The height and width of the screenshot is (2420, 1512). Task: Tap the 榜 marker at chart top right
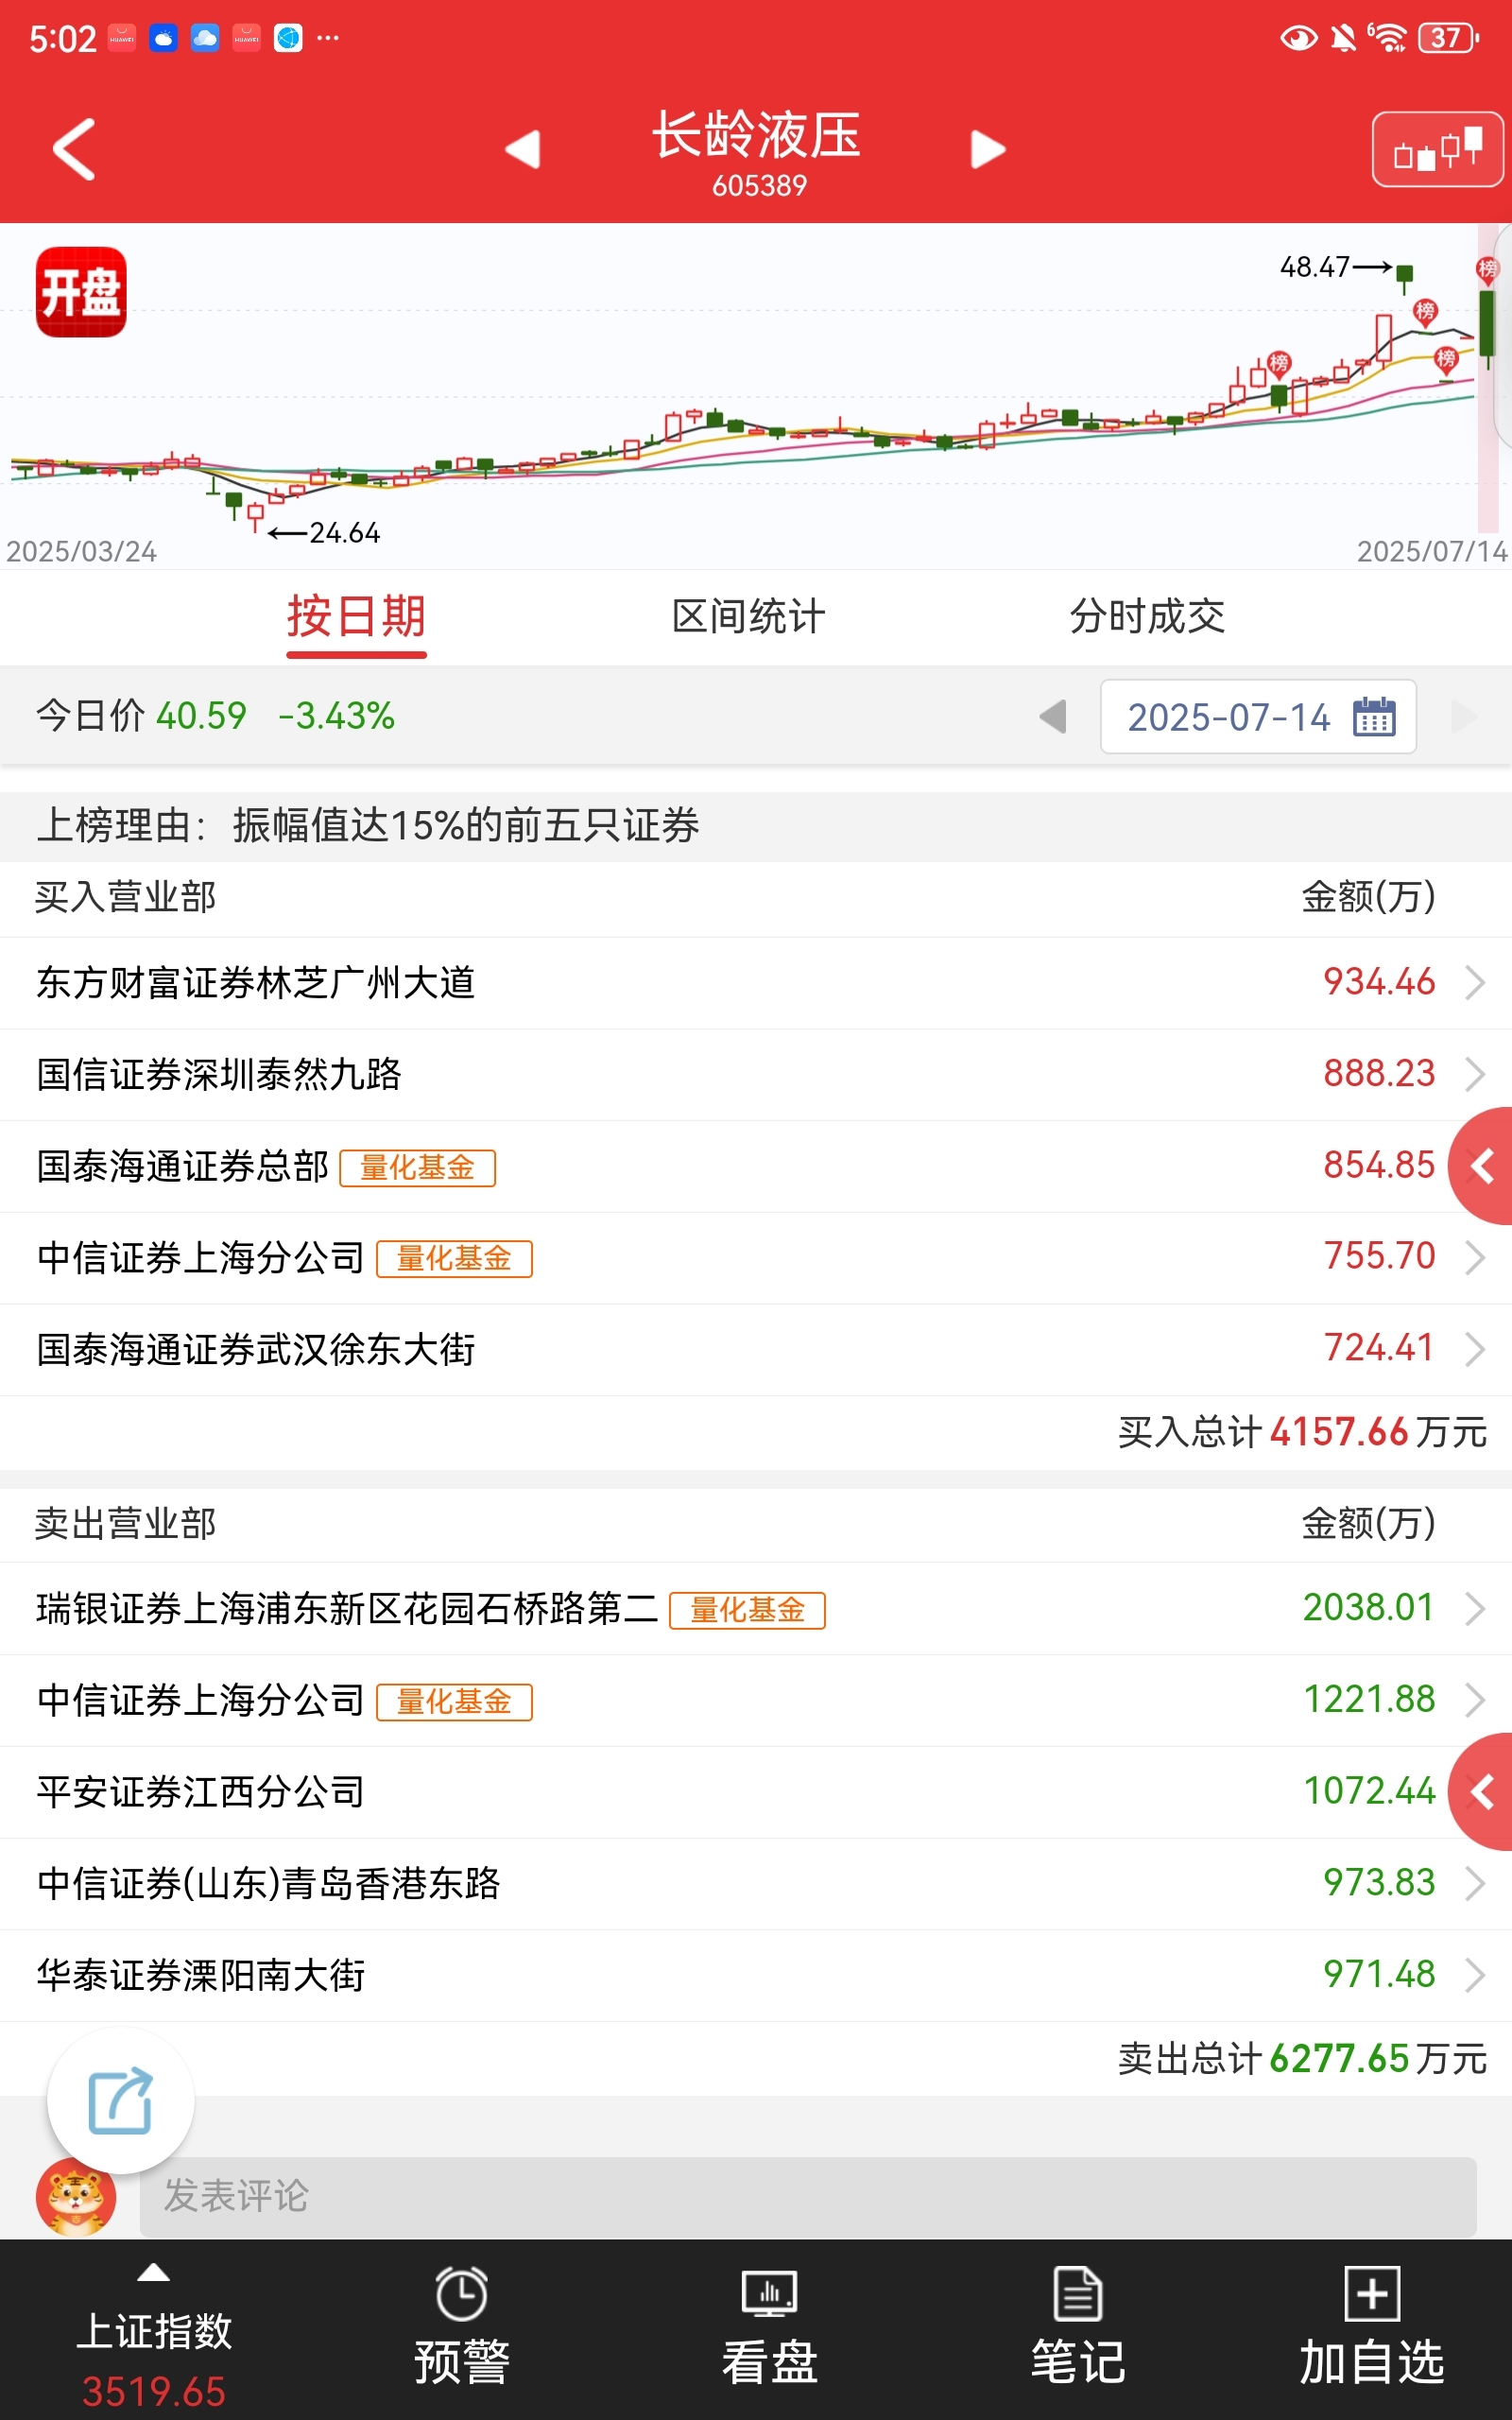1487,270
